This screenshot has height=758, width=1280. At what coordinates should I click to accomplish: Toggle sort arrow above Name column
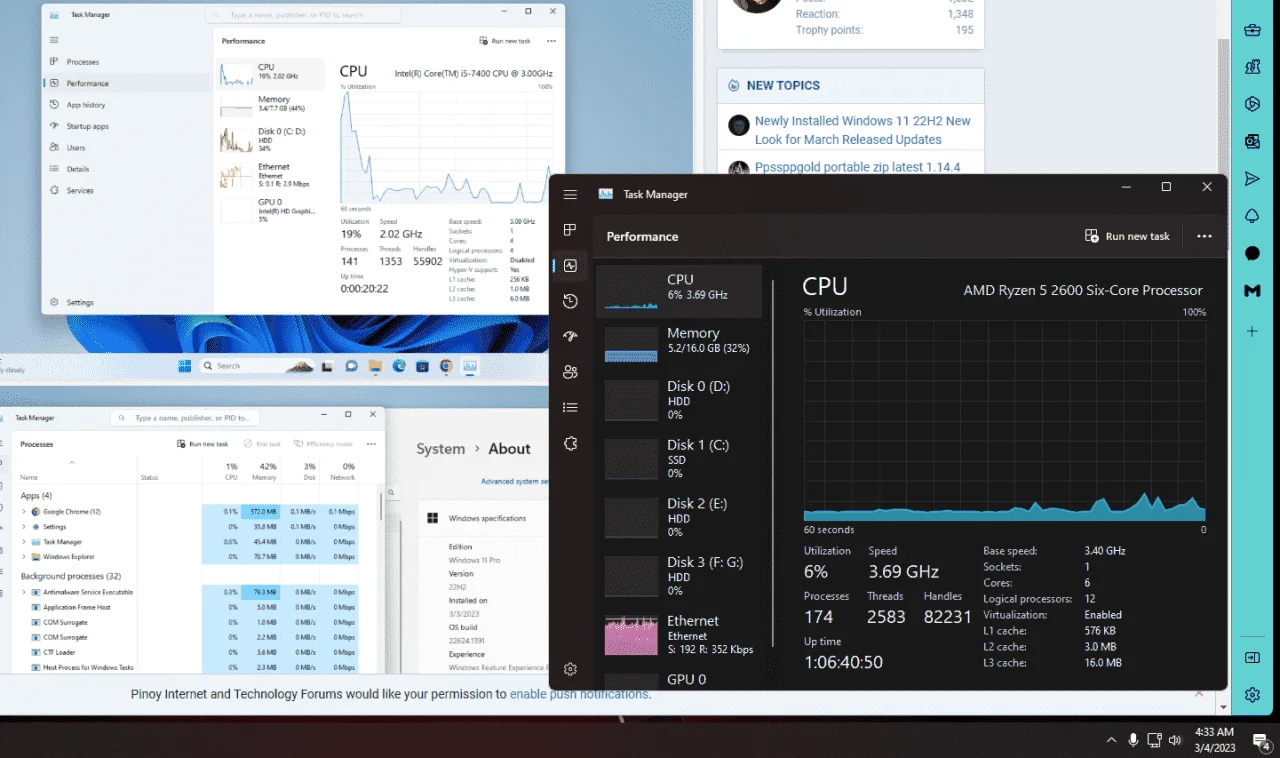71,463
